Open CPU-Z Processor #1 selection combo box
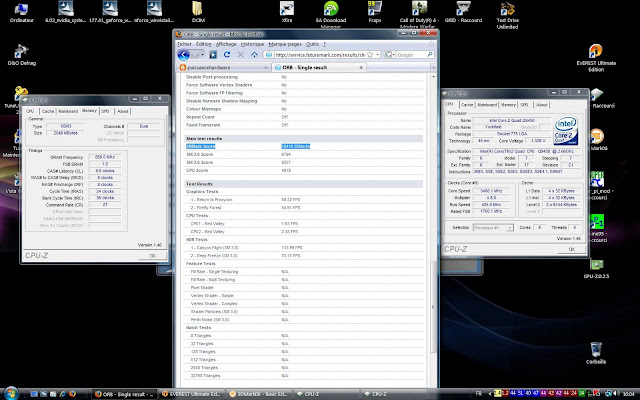This screenshot has width=640, height=400. 493,228
